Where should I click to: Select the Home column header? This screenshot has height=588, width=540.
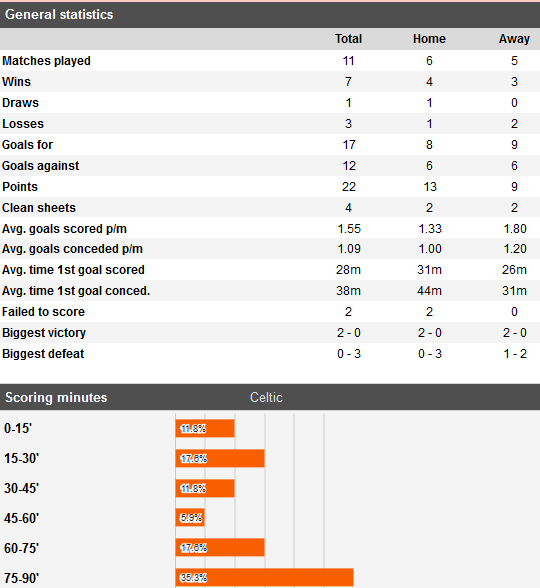point(429,39)
